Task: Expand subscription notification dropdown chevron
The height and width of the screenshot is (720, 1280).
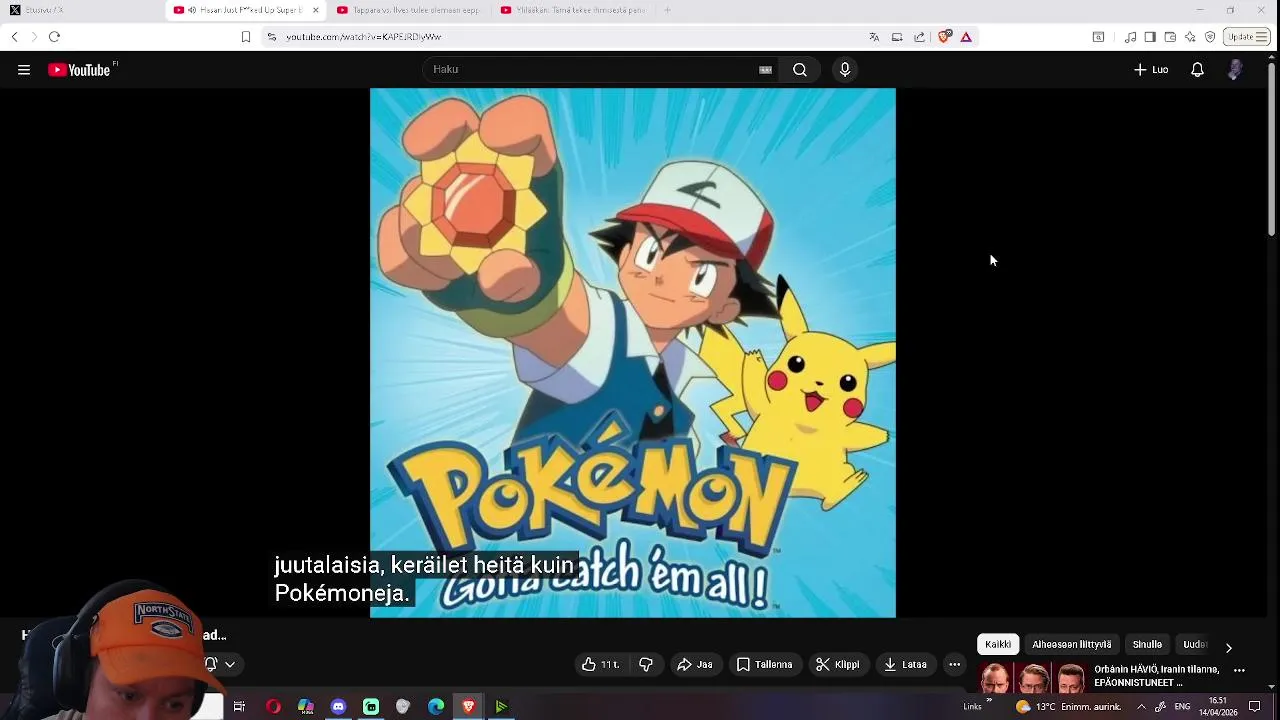Action: pyautogui.click(x=230, y=665)
